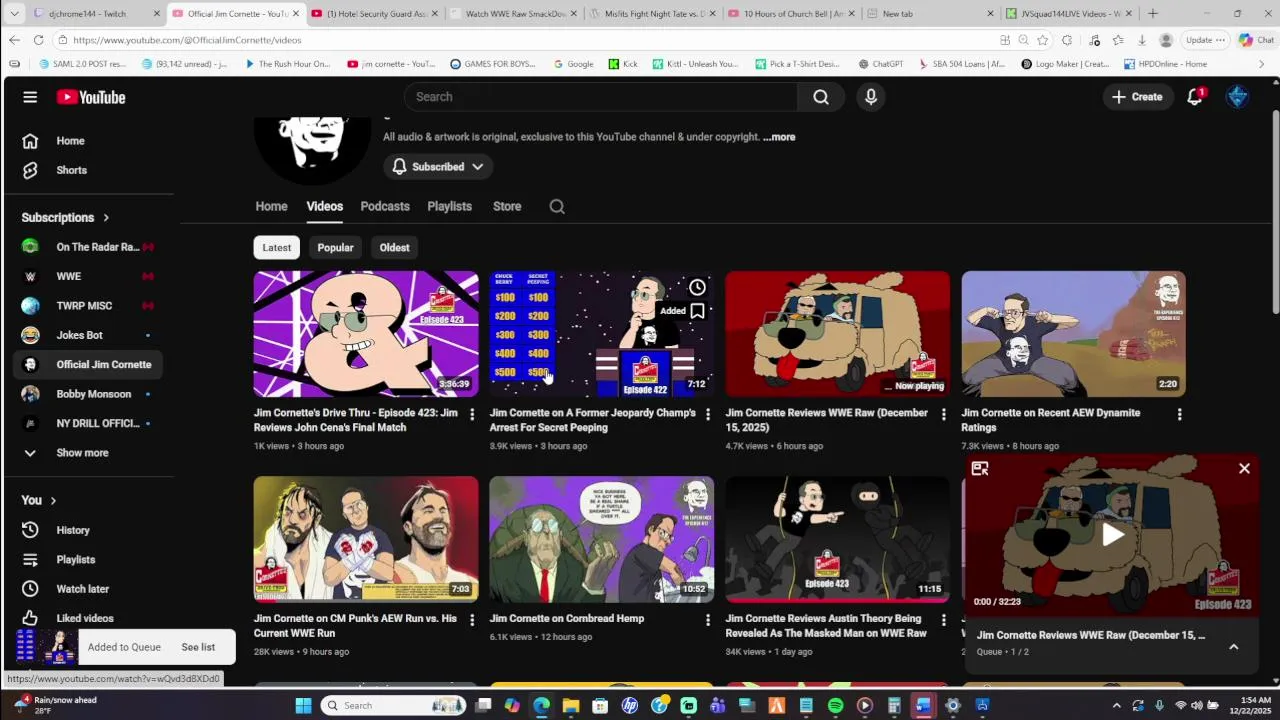Click the search magnifier button

click(x=821, y=97)
